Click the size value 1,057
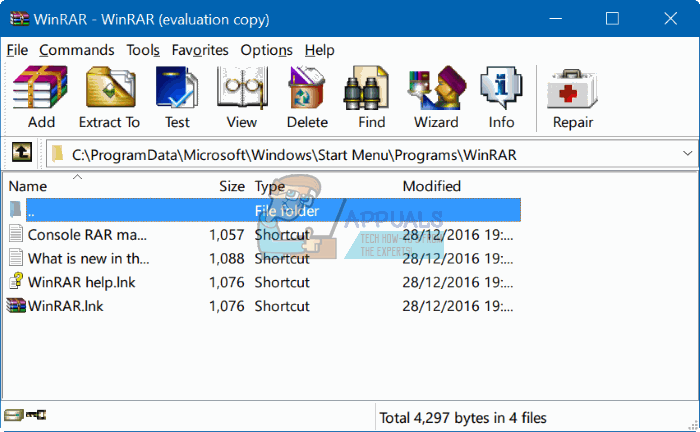Image resolution: width=700 pixels, height=432 pixels. coord(227,235)
